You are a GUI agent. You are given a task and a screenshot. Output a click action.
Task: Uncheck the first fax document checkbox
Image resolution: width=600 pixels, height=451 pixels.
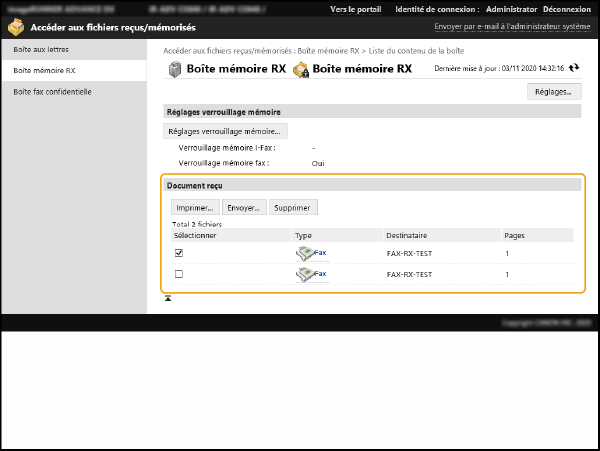pyautogui.click(x=179, y=254)
